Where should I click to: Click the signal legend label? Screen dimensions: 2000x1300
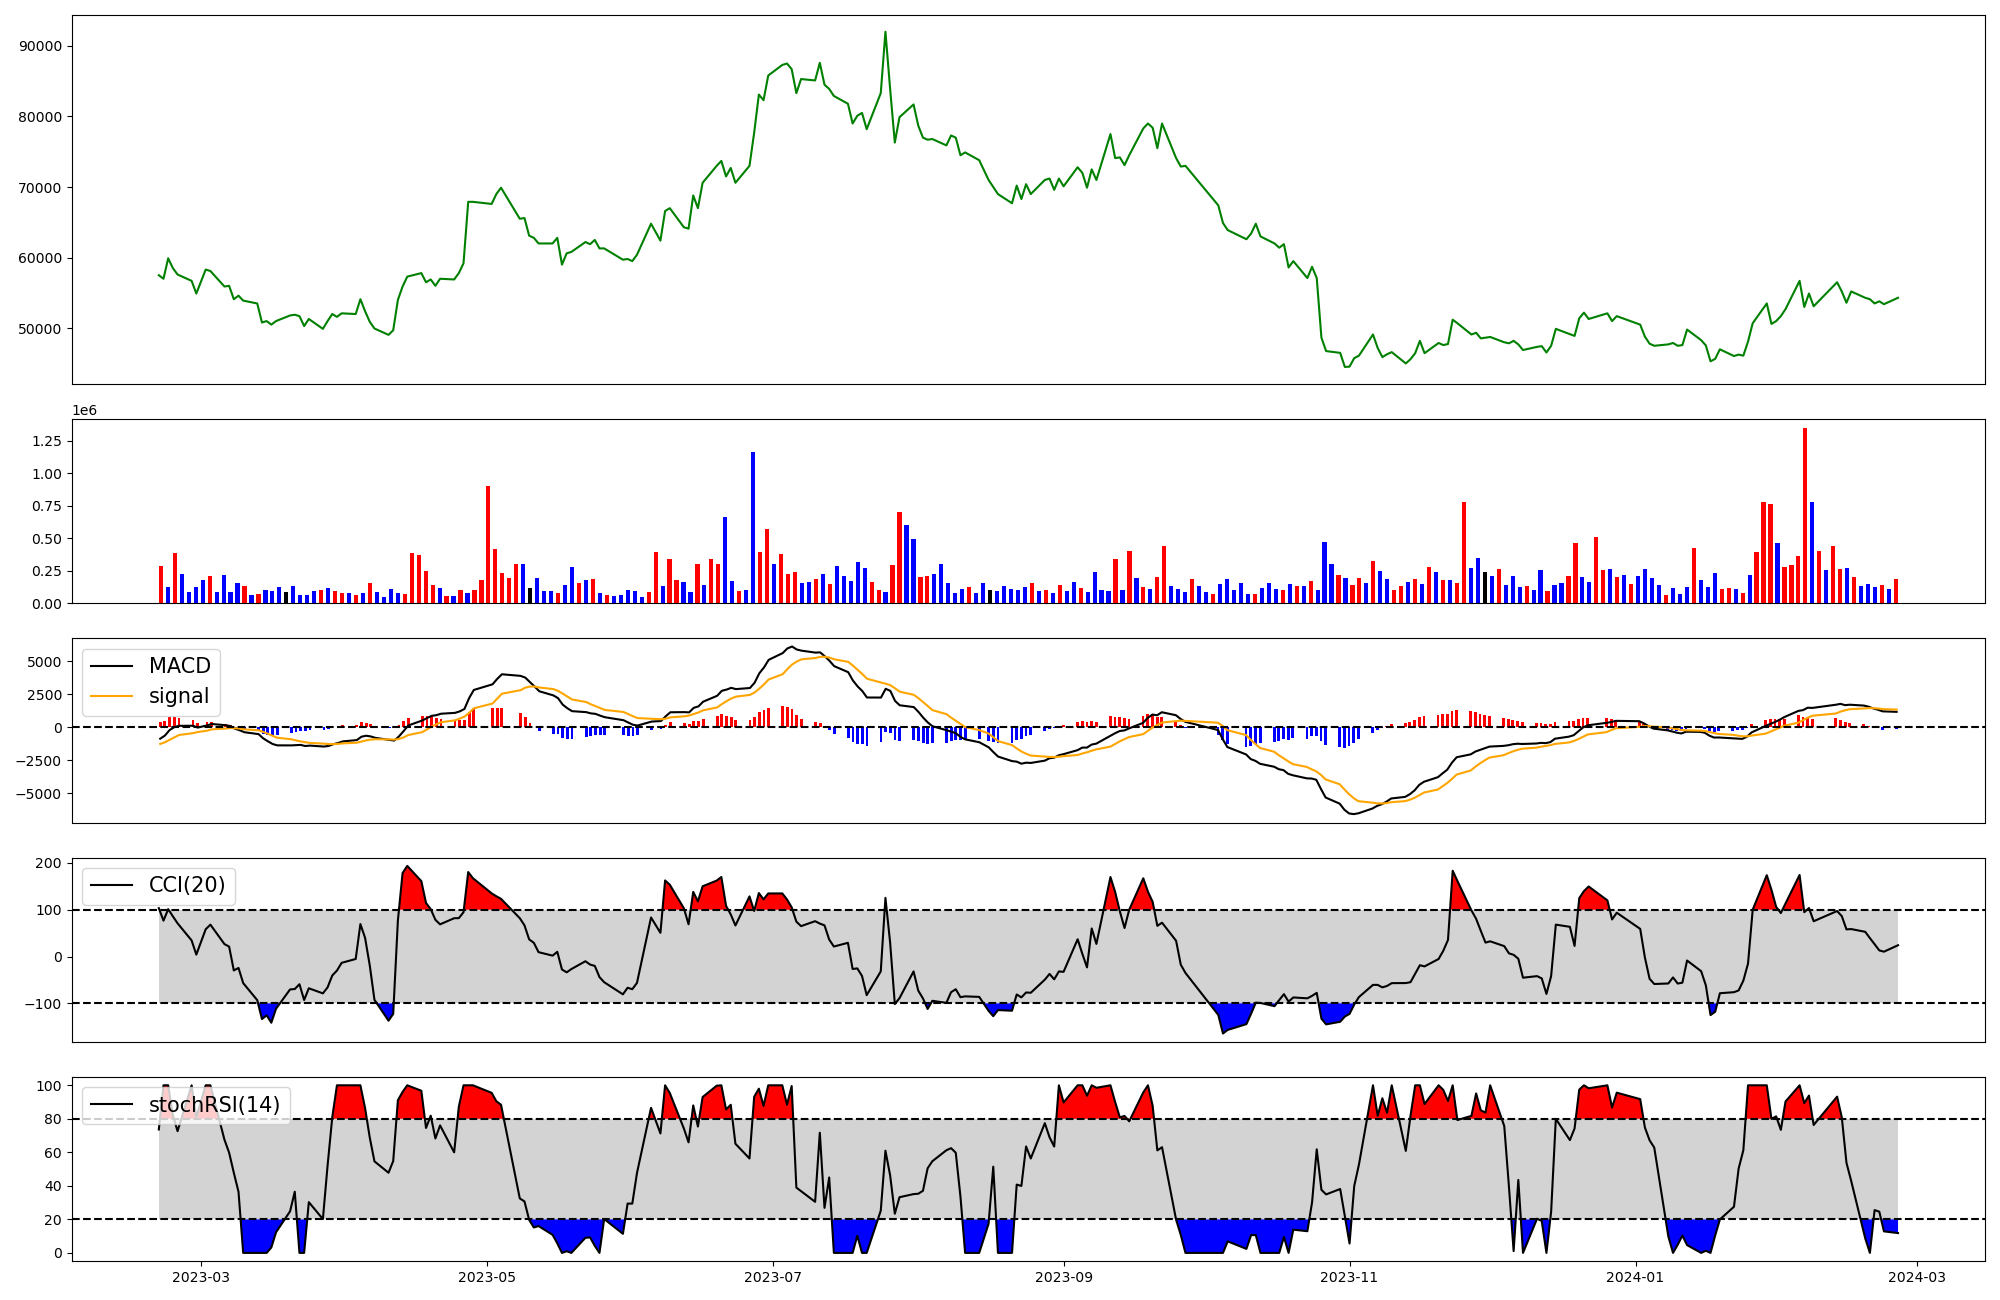click(x=179, y=696)
